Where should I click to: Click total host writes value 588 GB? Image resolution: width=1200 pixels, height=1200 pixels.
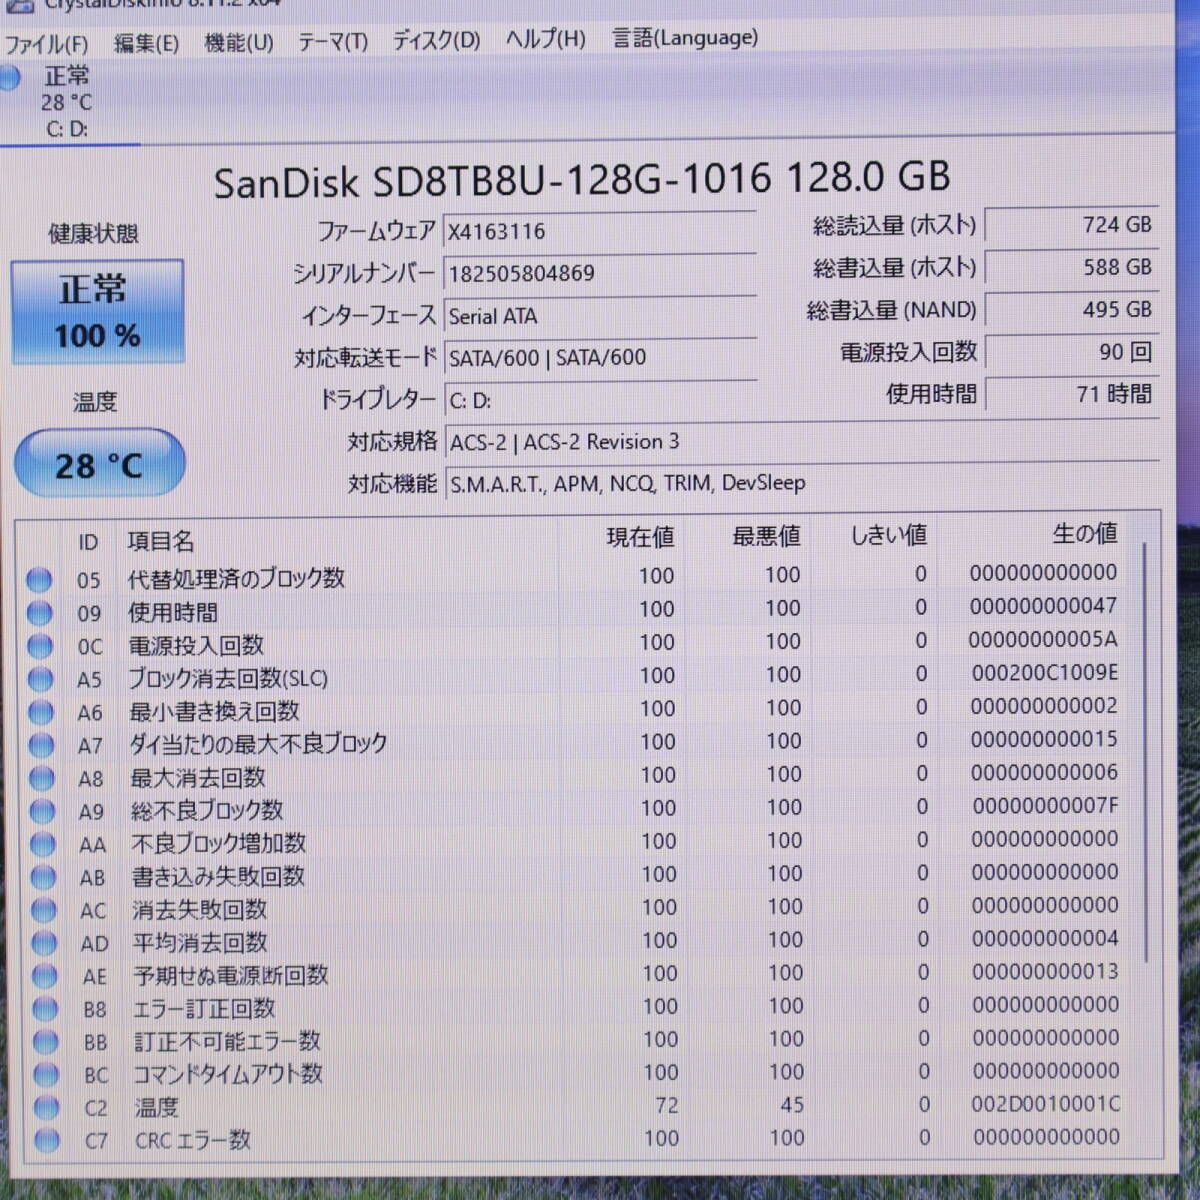tap(1071, 267)
